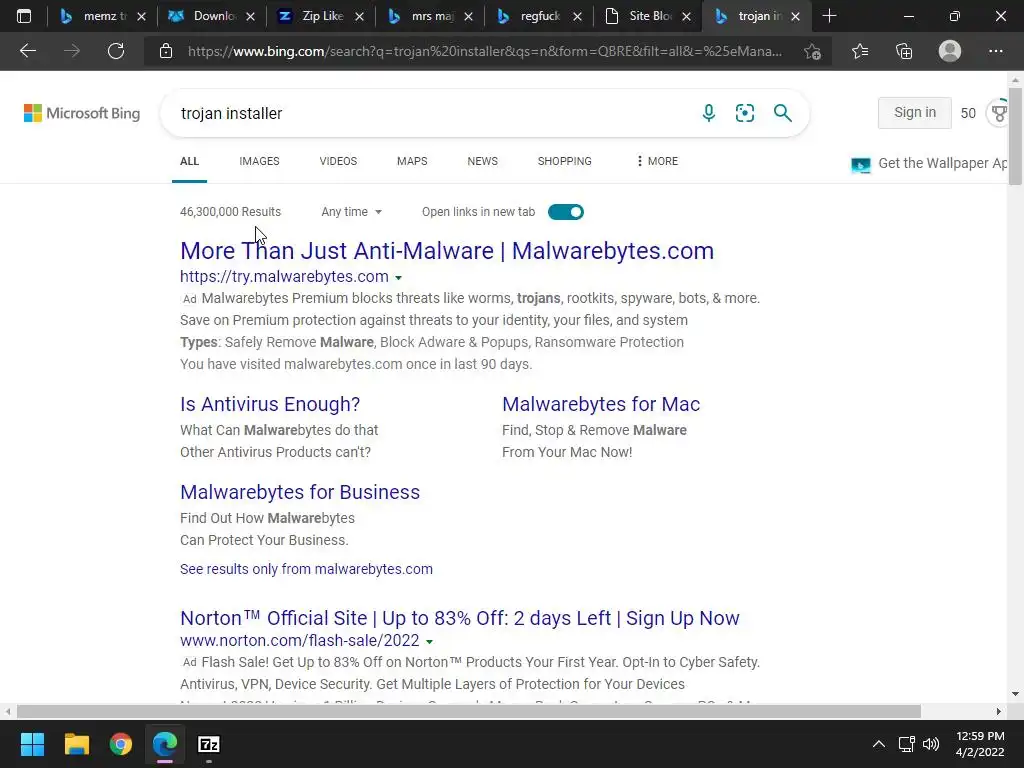Select Microsoft Edge taskbar icon

[x=165, y=744]
